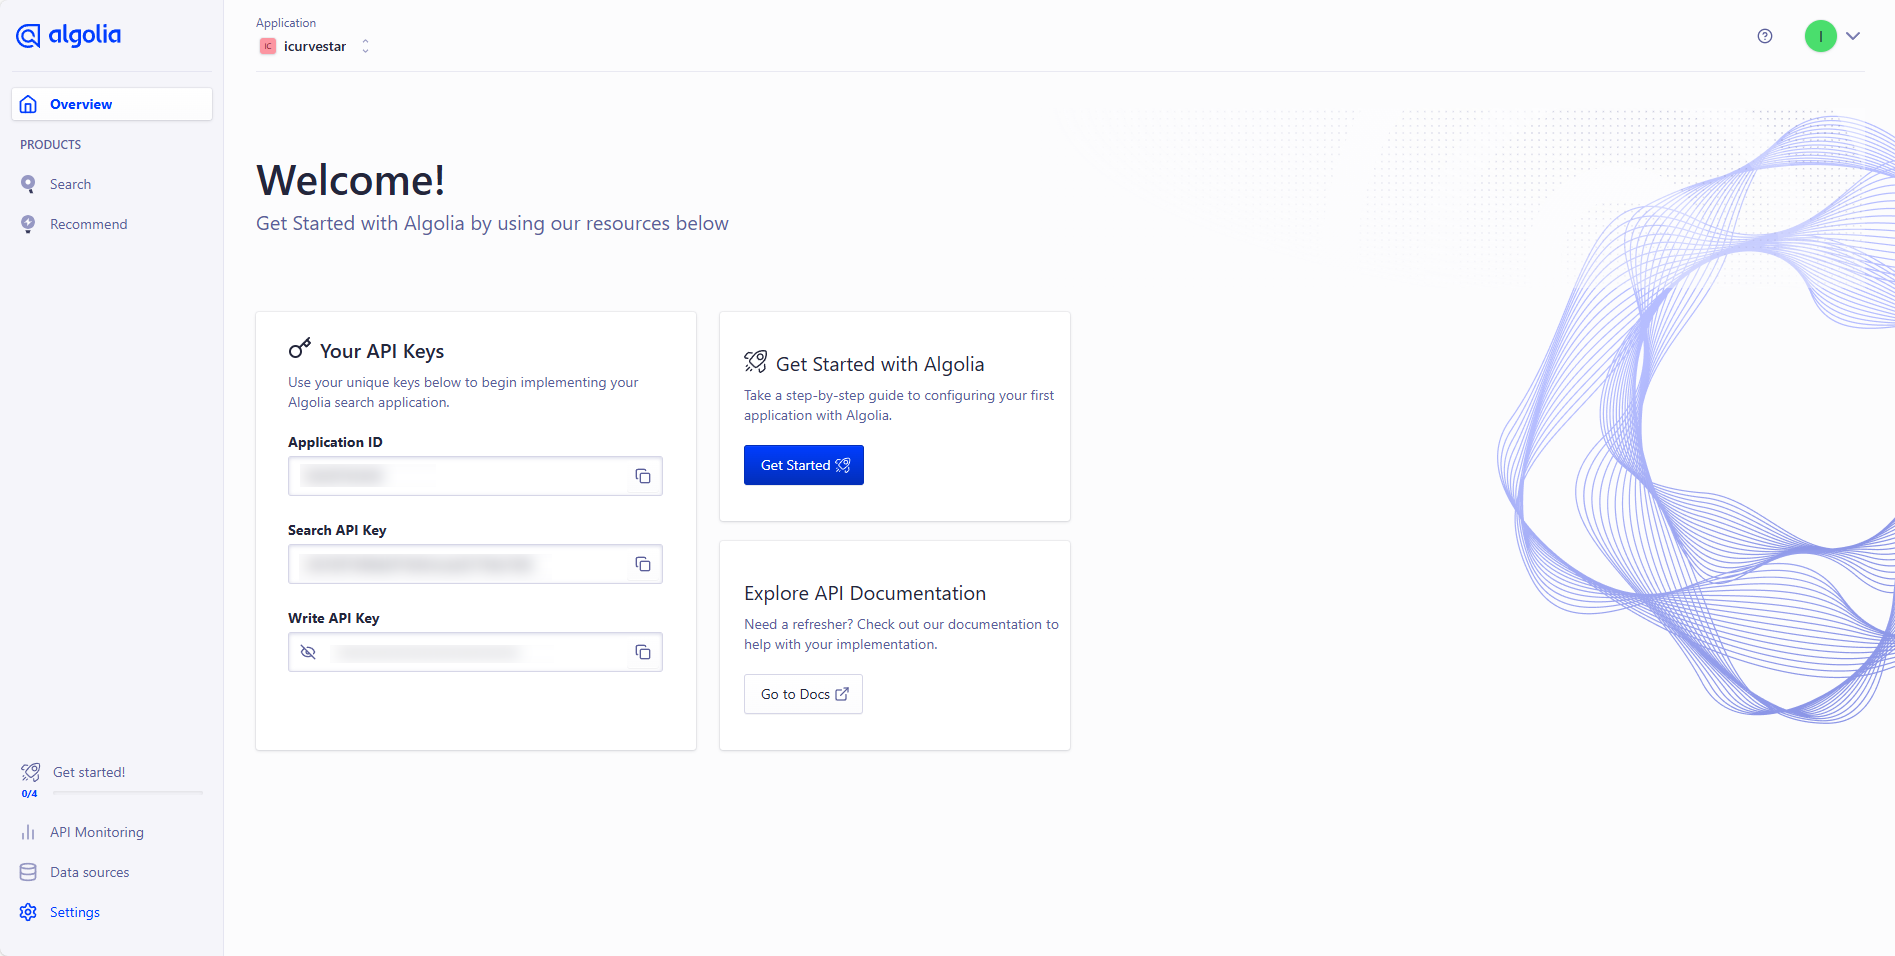Open Settings gear in sidebar
1895x956 pixels.
coord(28,912)
